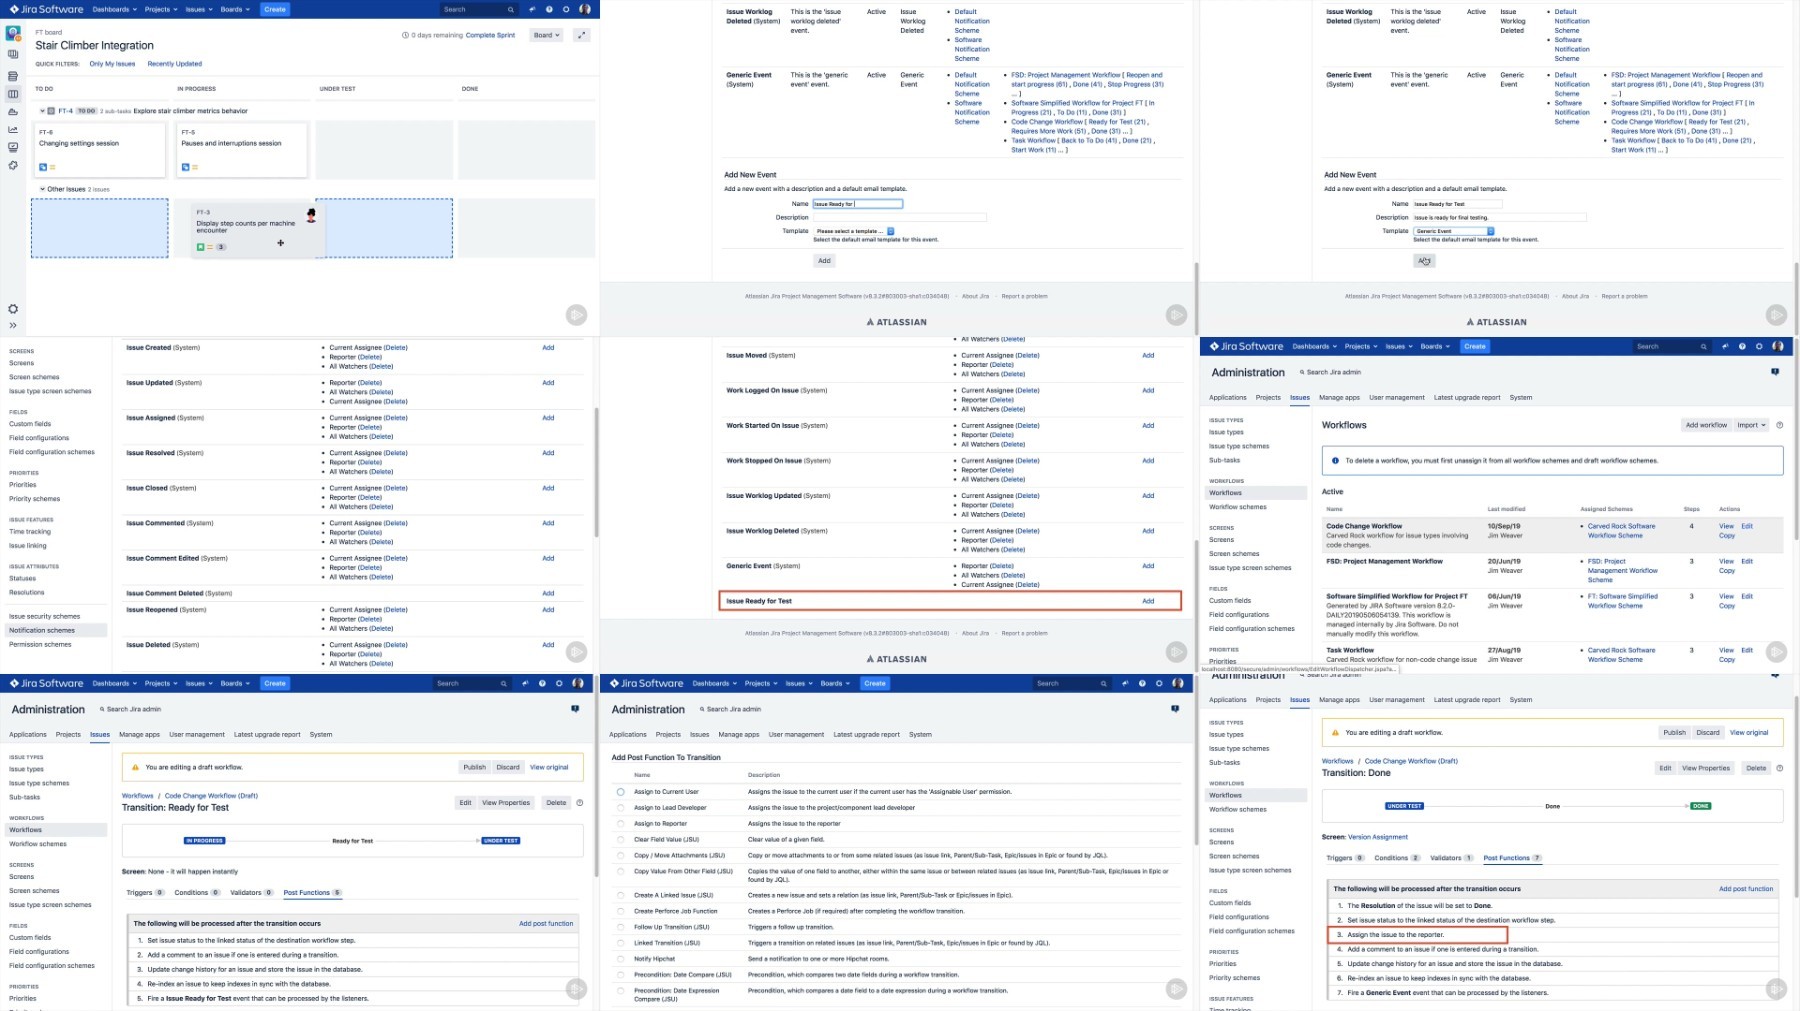Click Complete Sprint link on Stair Climber board
1800x1011 pixels.
point(490,35)
